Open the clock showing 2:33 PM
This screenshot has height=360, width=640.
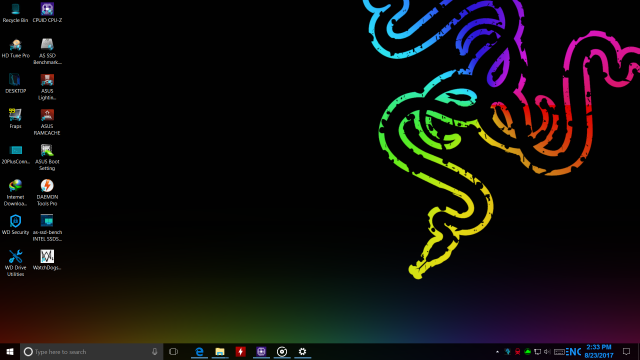(599, 351)
